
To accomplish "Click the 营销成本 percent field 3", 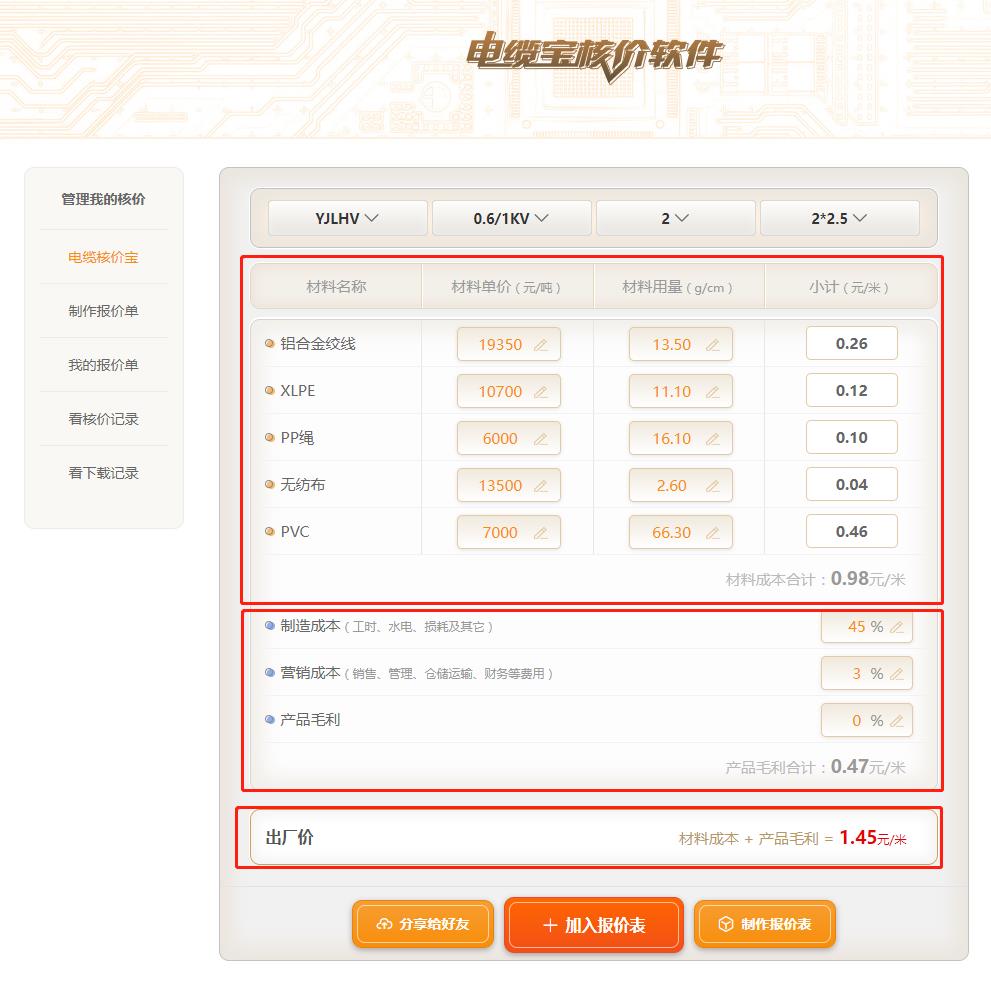I will pos(867,674).
